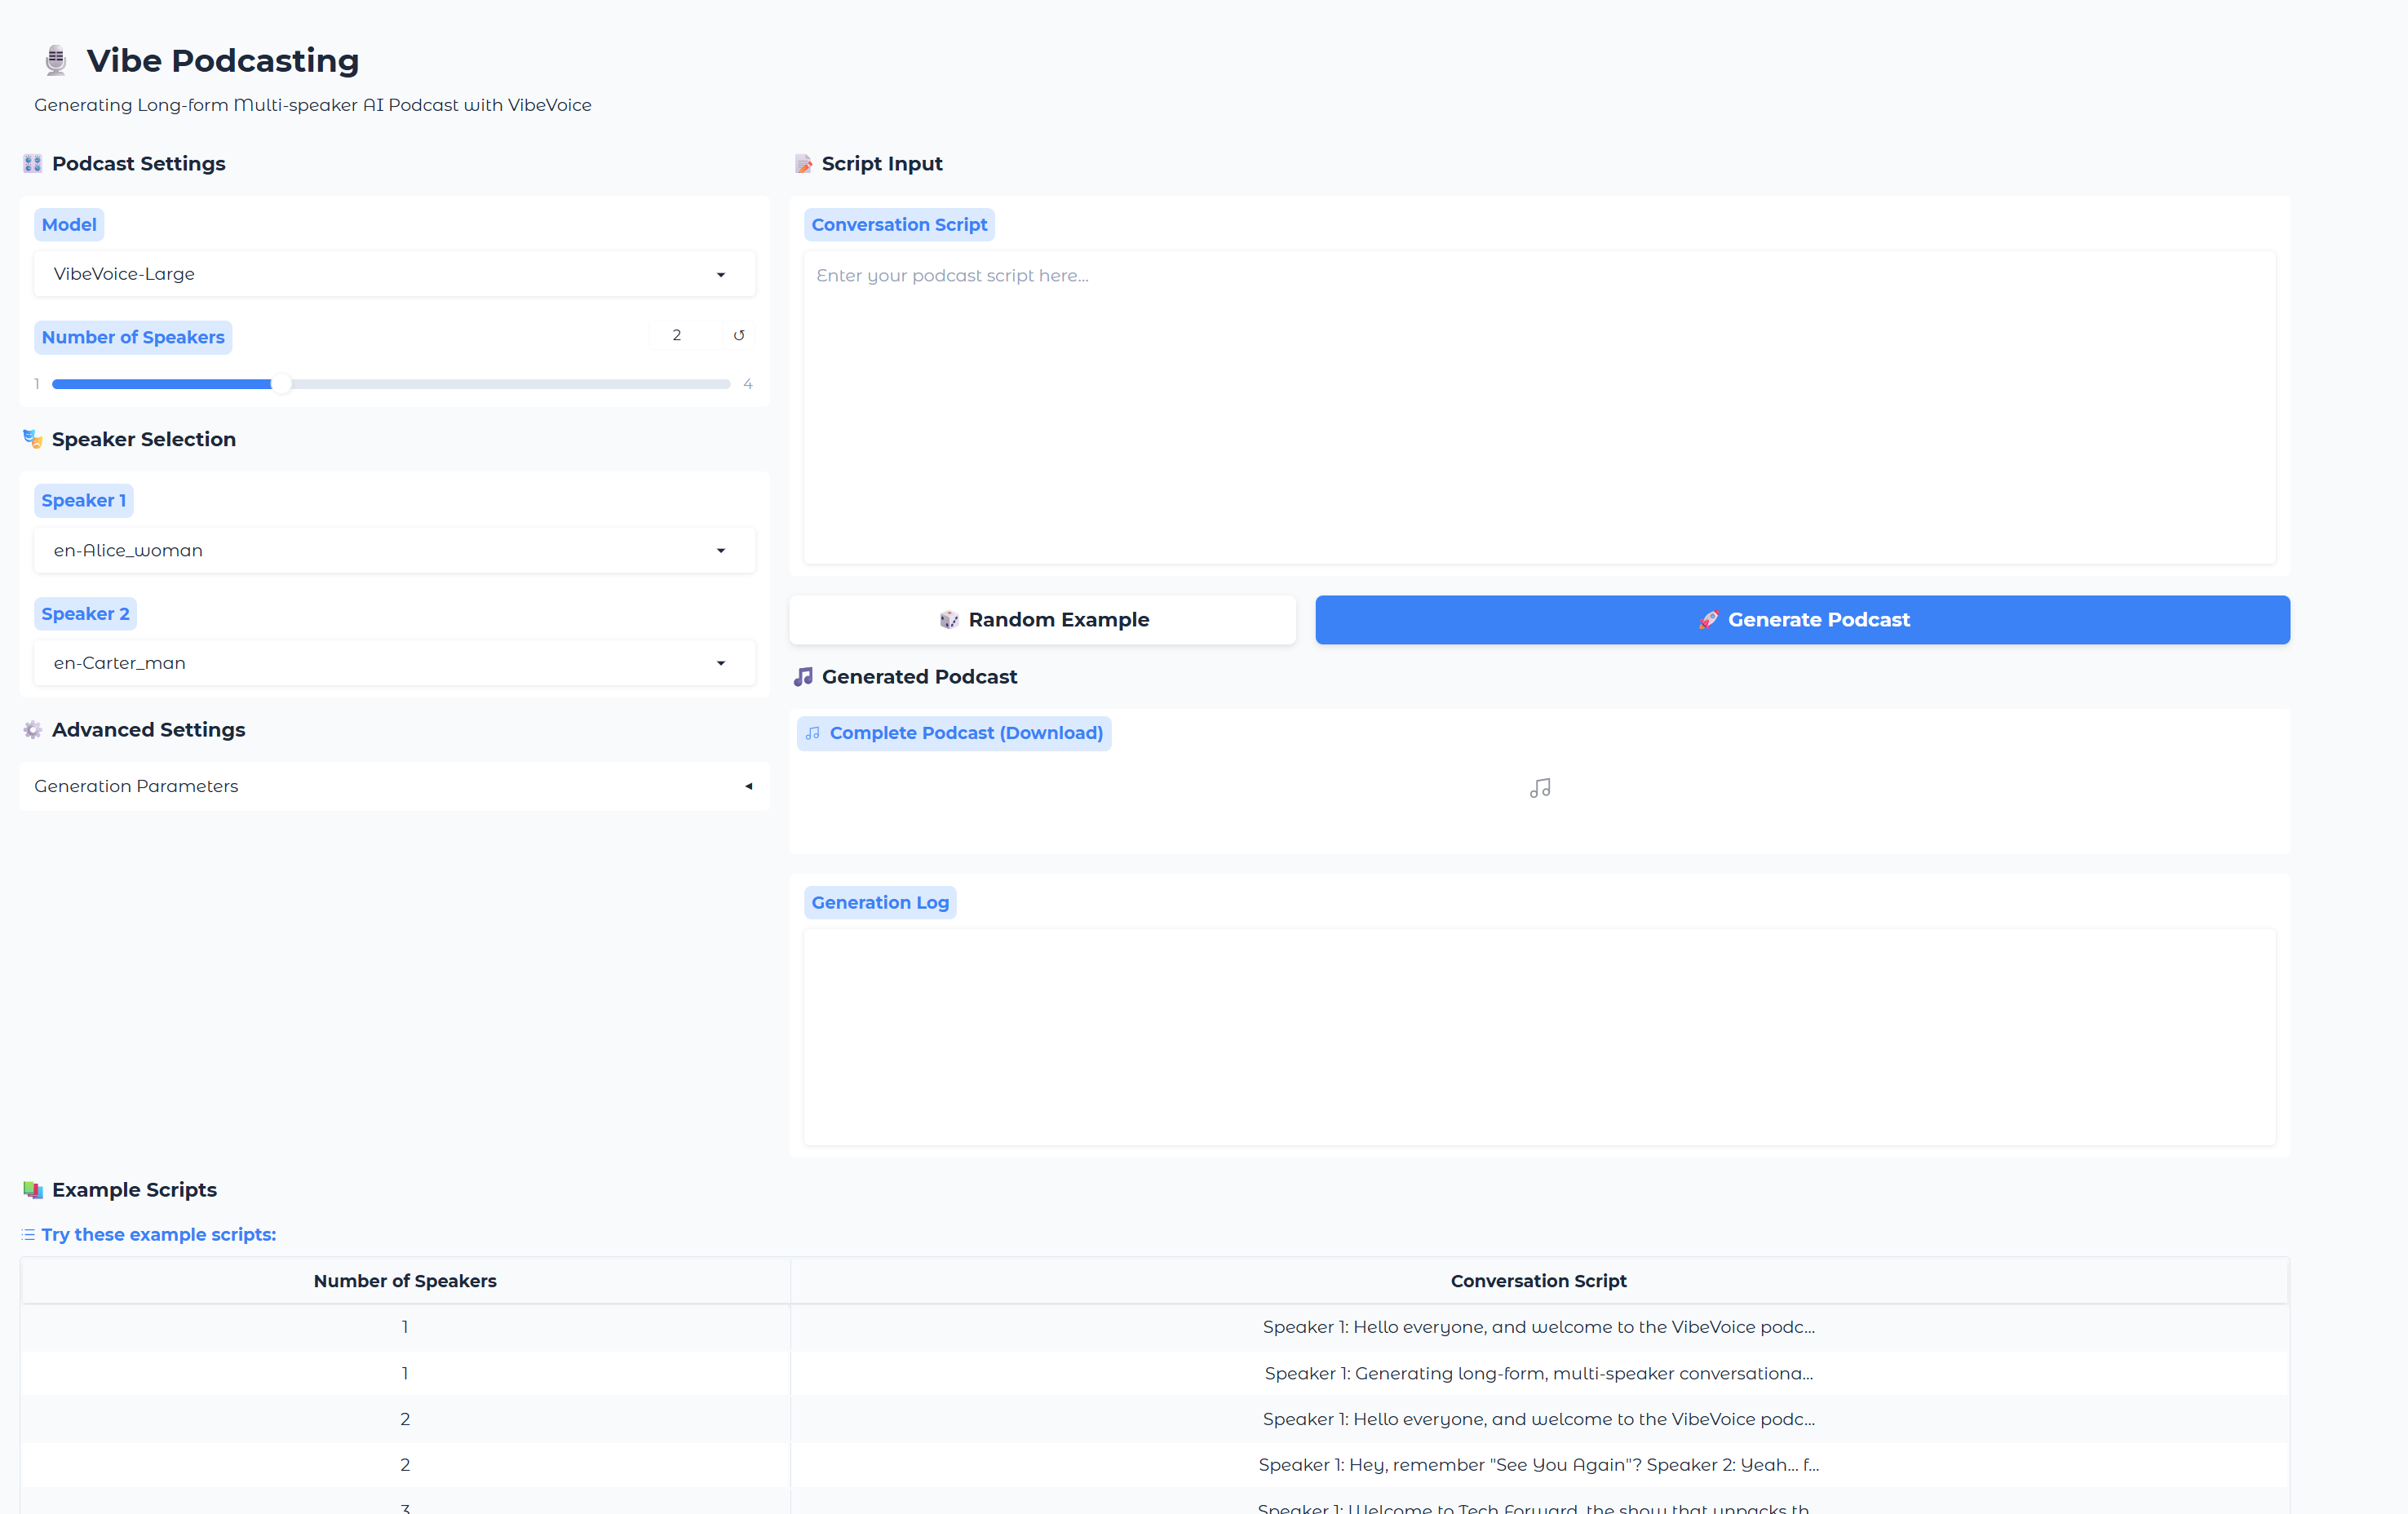Select the 'See You Again' example script row
2408x1514 pixels.
(x=1538, y=1465)
